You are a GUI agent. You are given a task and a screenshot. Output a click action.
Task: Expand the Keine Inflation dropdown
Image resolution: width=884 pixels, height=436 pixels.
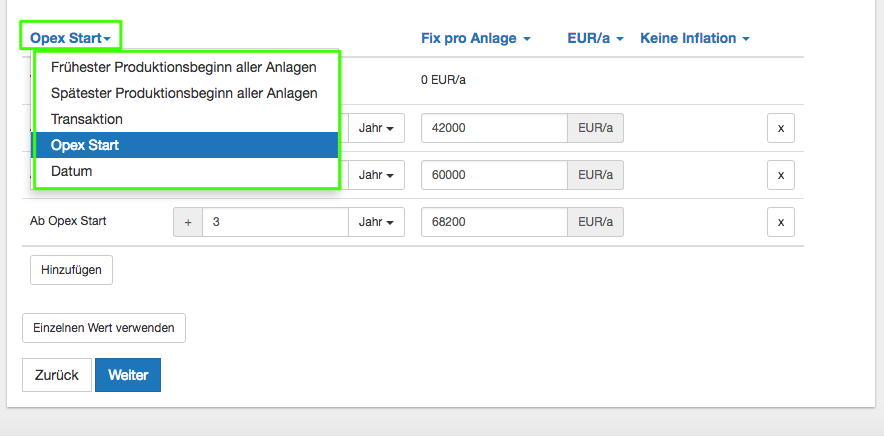(694, 38)
